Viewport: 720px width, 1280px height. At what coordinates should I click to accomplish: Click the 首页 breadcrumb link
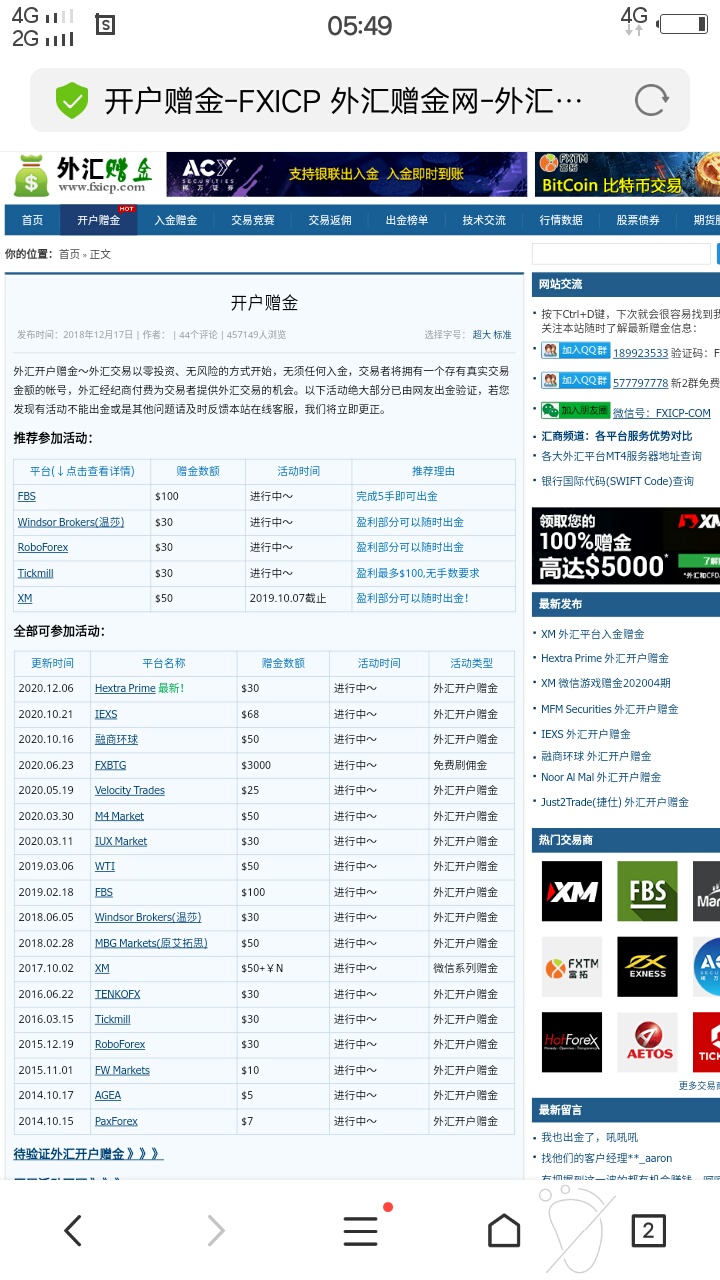pos(69,254)
